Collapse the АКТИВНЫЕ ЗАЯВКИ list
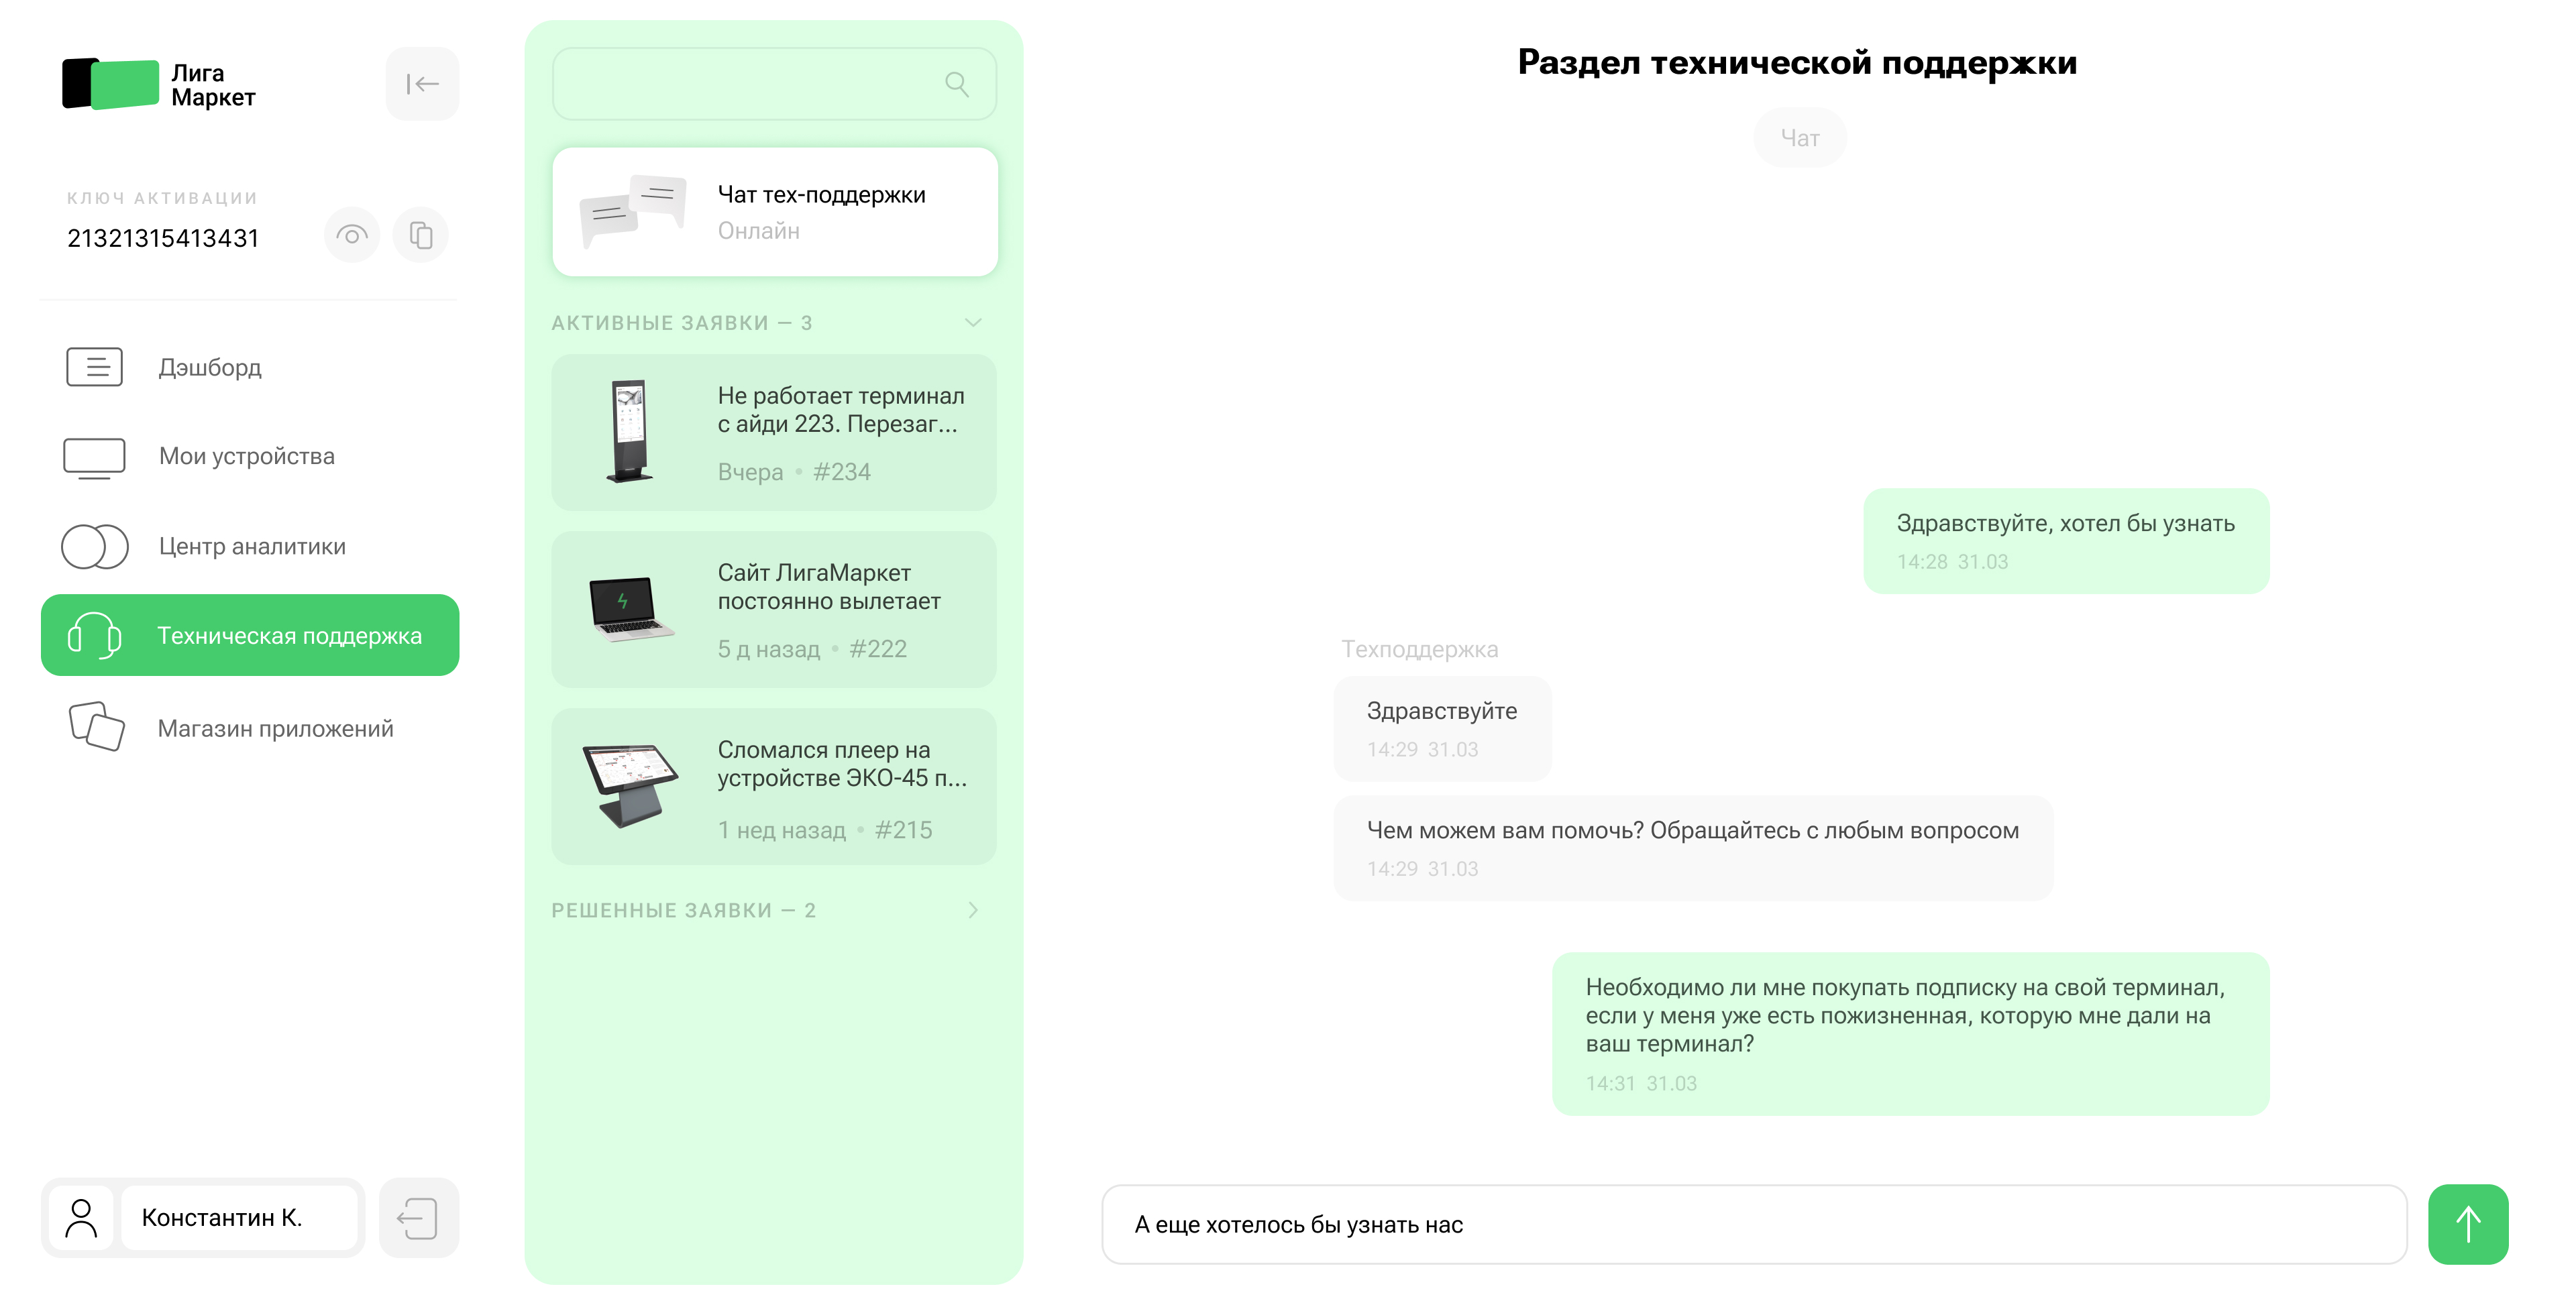The width and height of the screenshot is (2576, 1305). [x=972, y=322]
